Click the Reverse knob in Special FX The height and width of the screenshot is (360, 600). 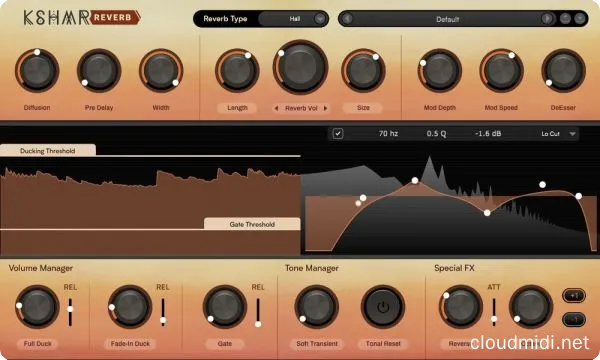pyautogui.click(x=461, y=307)
